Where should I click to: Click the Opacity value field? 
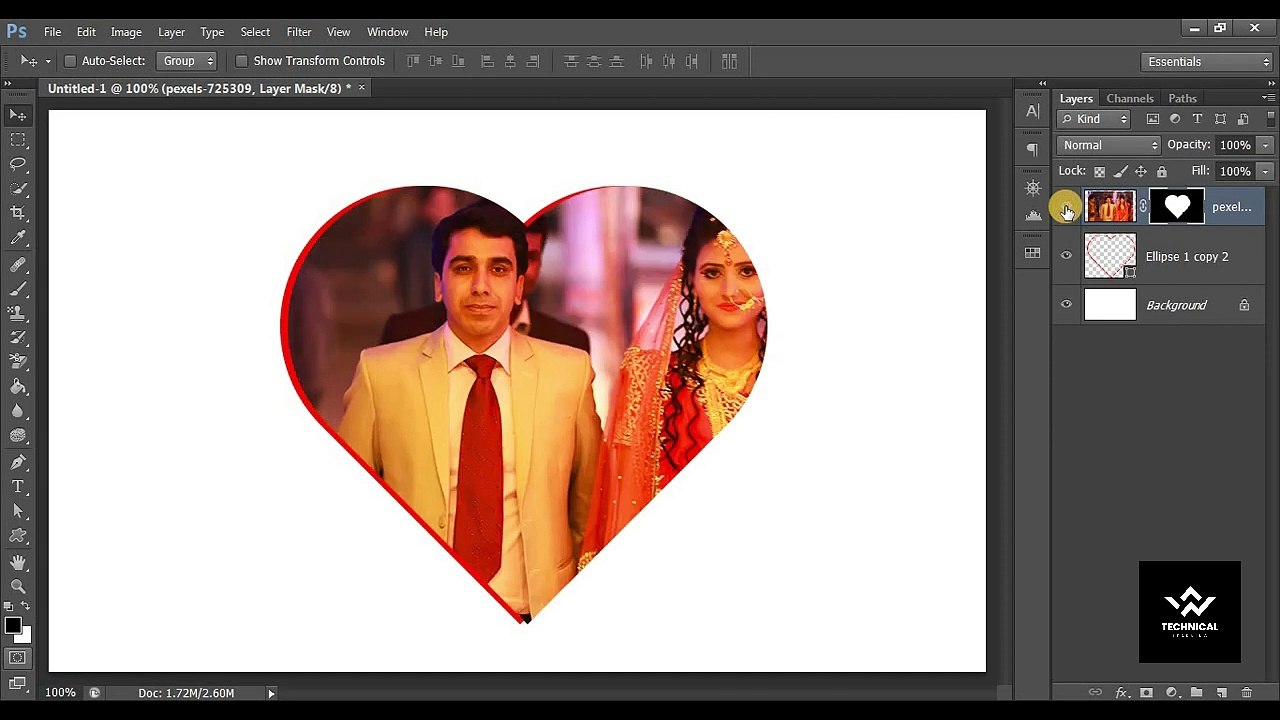[1235, 145]
